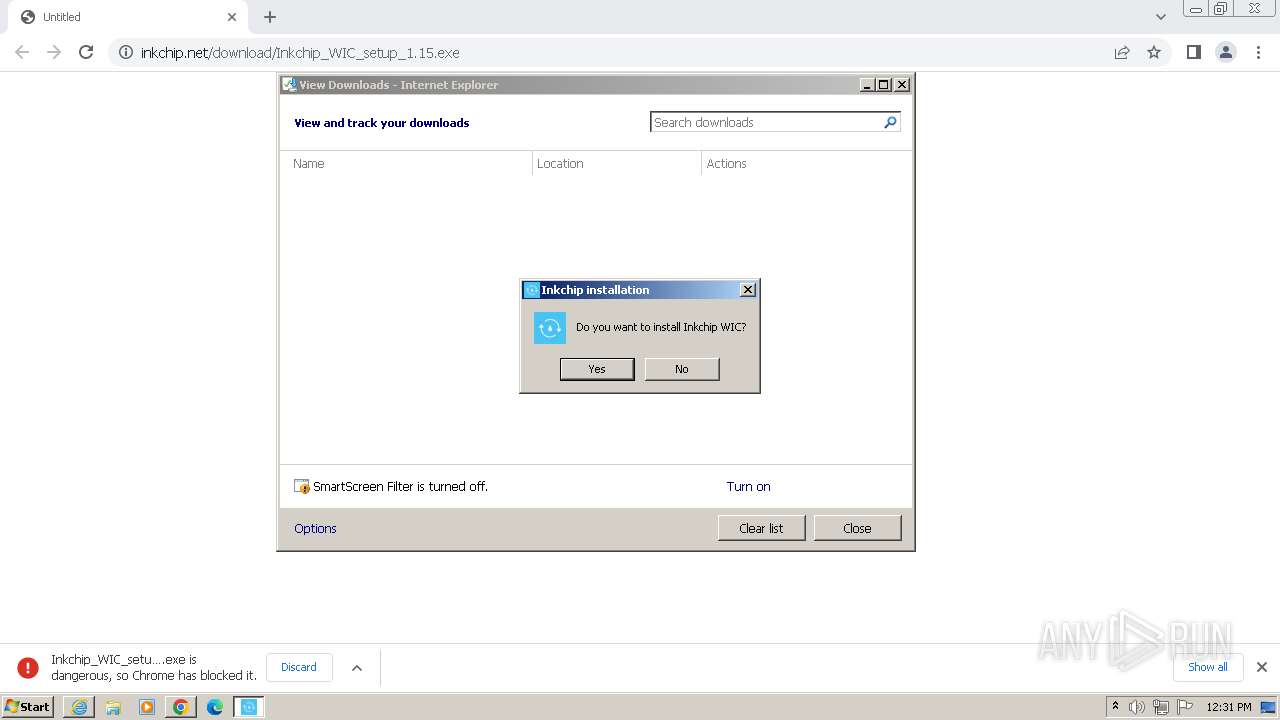Click the red dangerous download warning icon
Image resolution: width=1280 pixels, height=720 pixels.
tap(28, 667)
